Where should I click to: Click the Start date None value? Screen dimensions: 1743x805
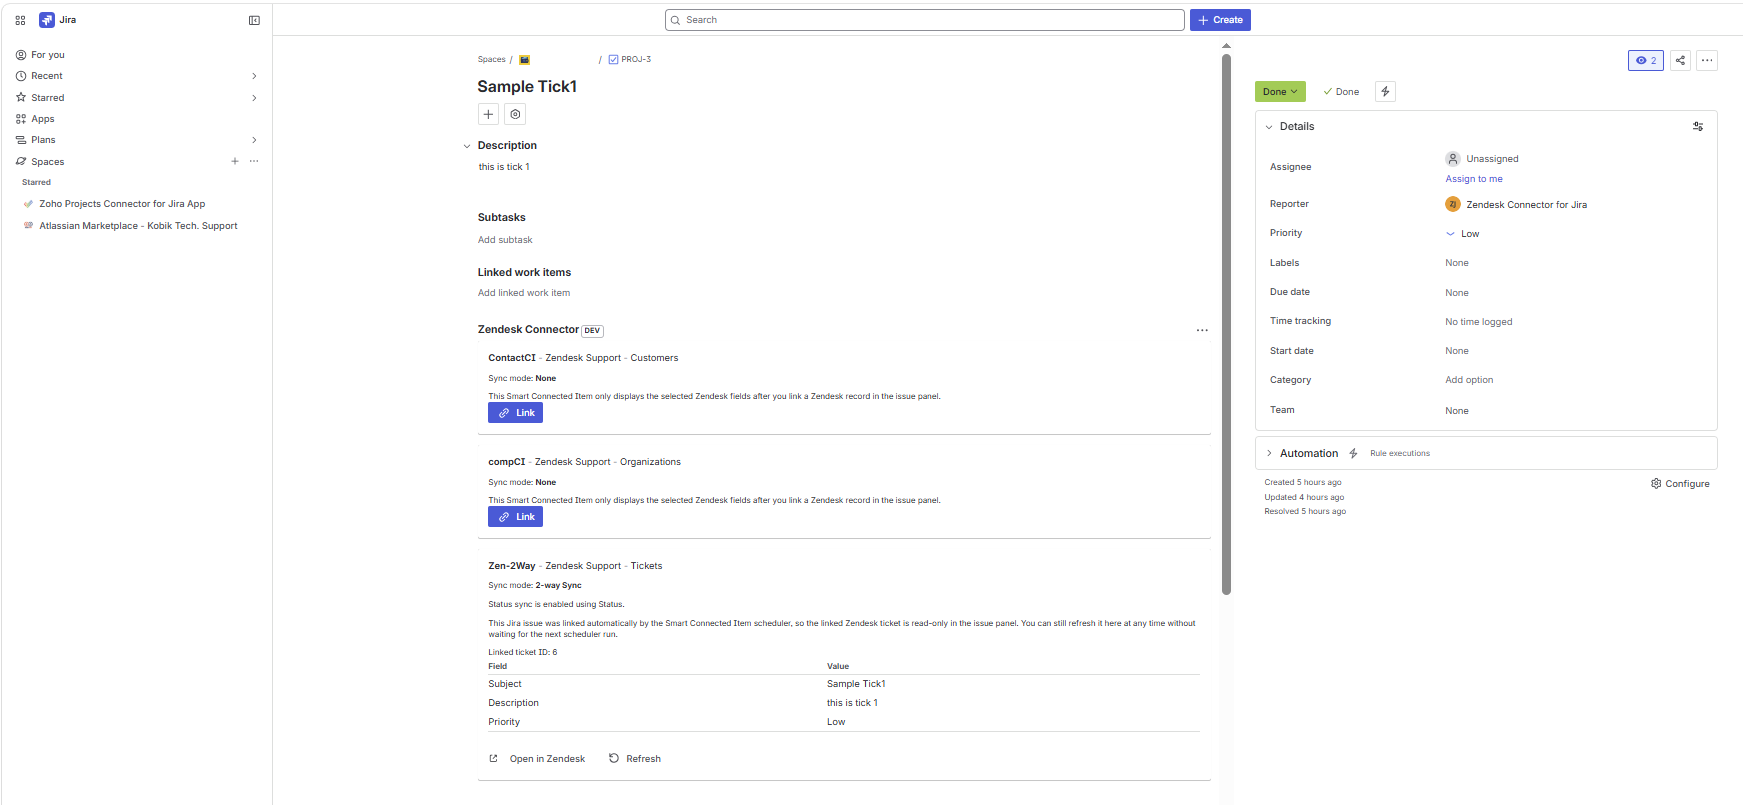point(1457,351)
